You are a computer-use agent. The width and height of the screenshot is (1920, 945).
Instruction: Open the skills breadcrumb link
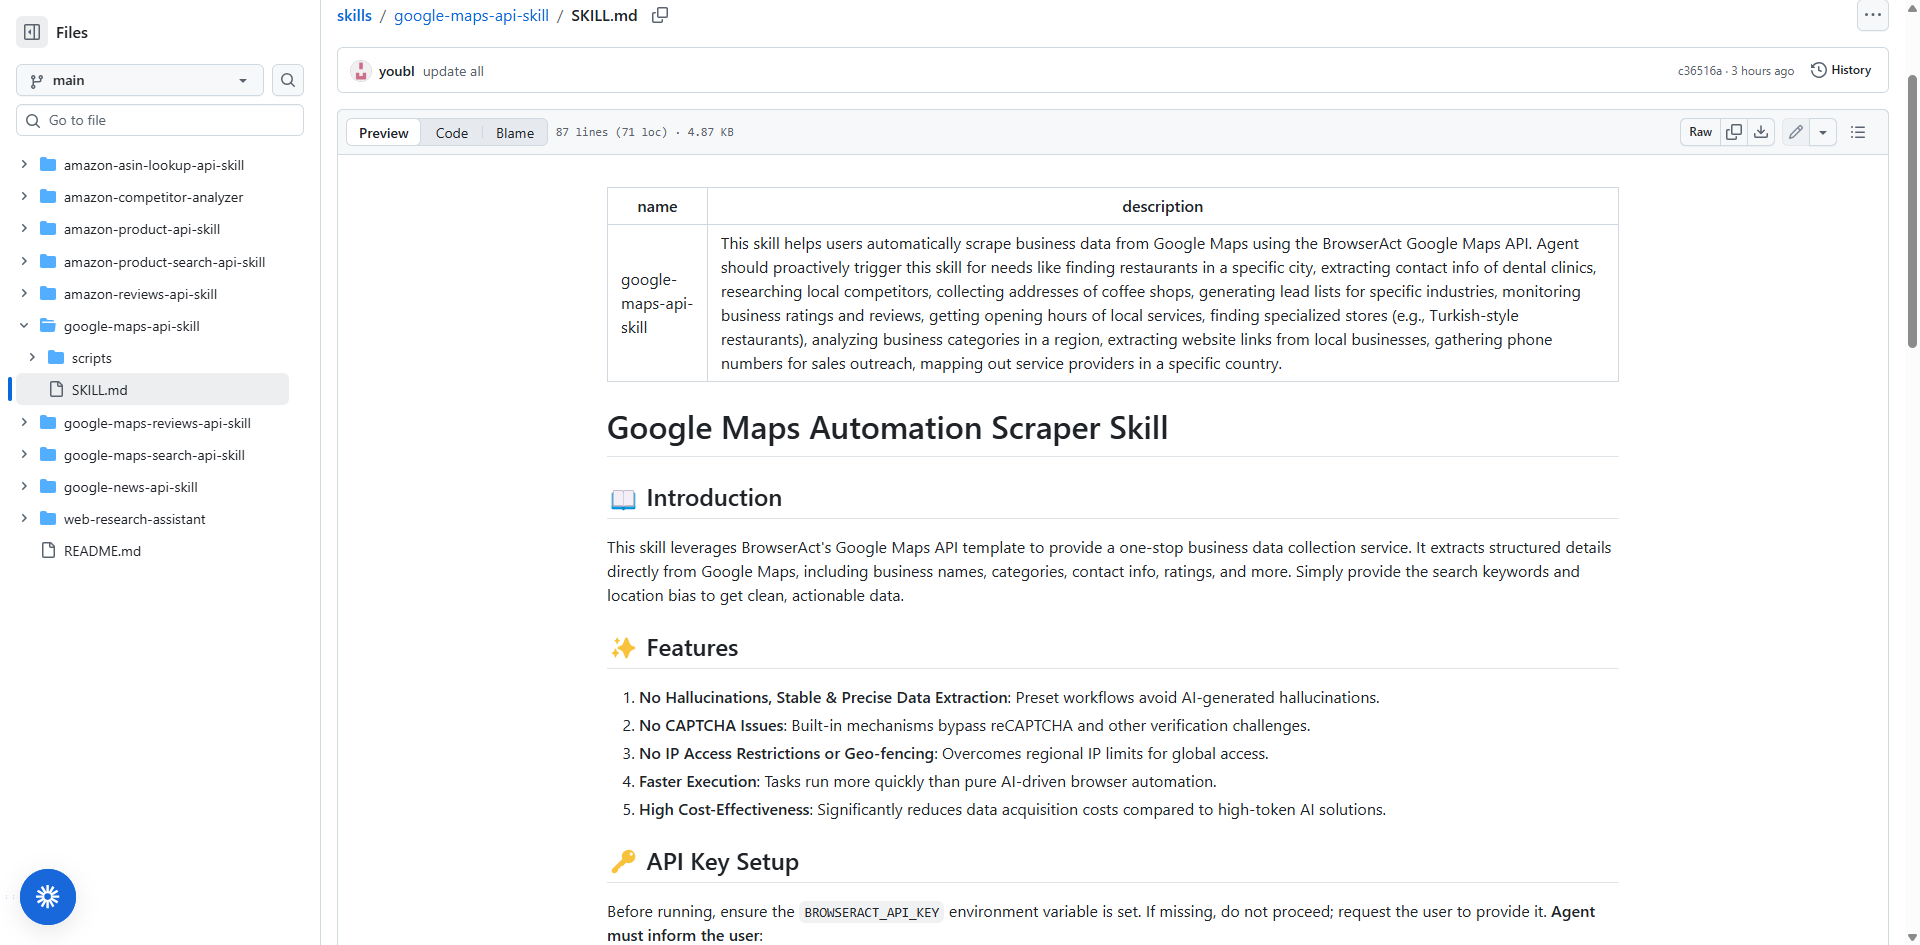(355, 15)
